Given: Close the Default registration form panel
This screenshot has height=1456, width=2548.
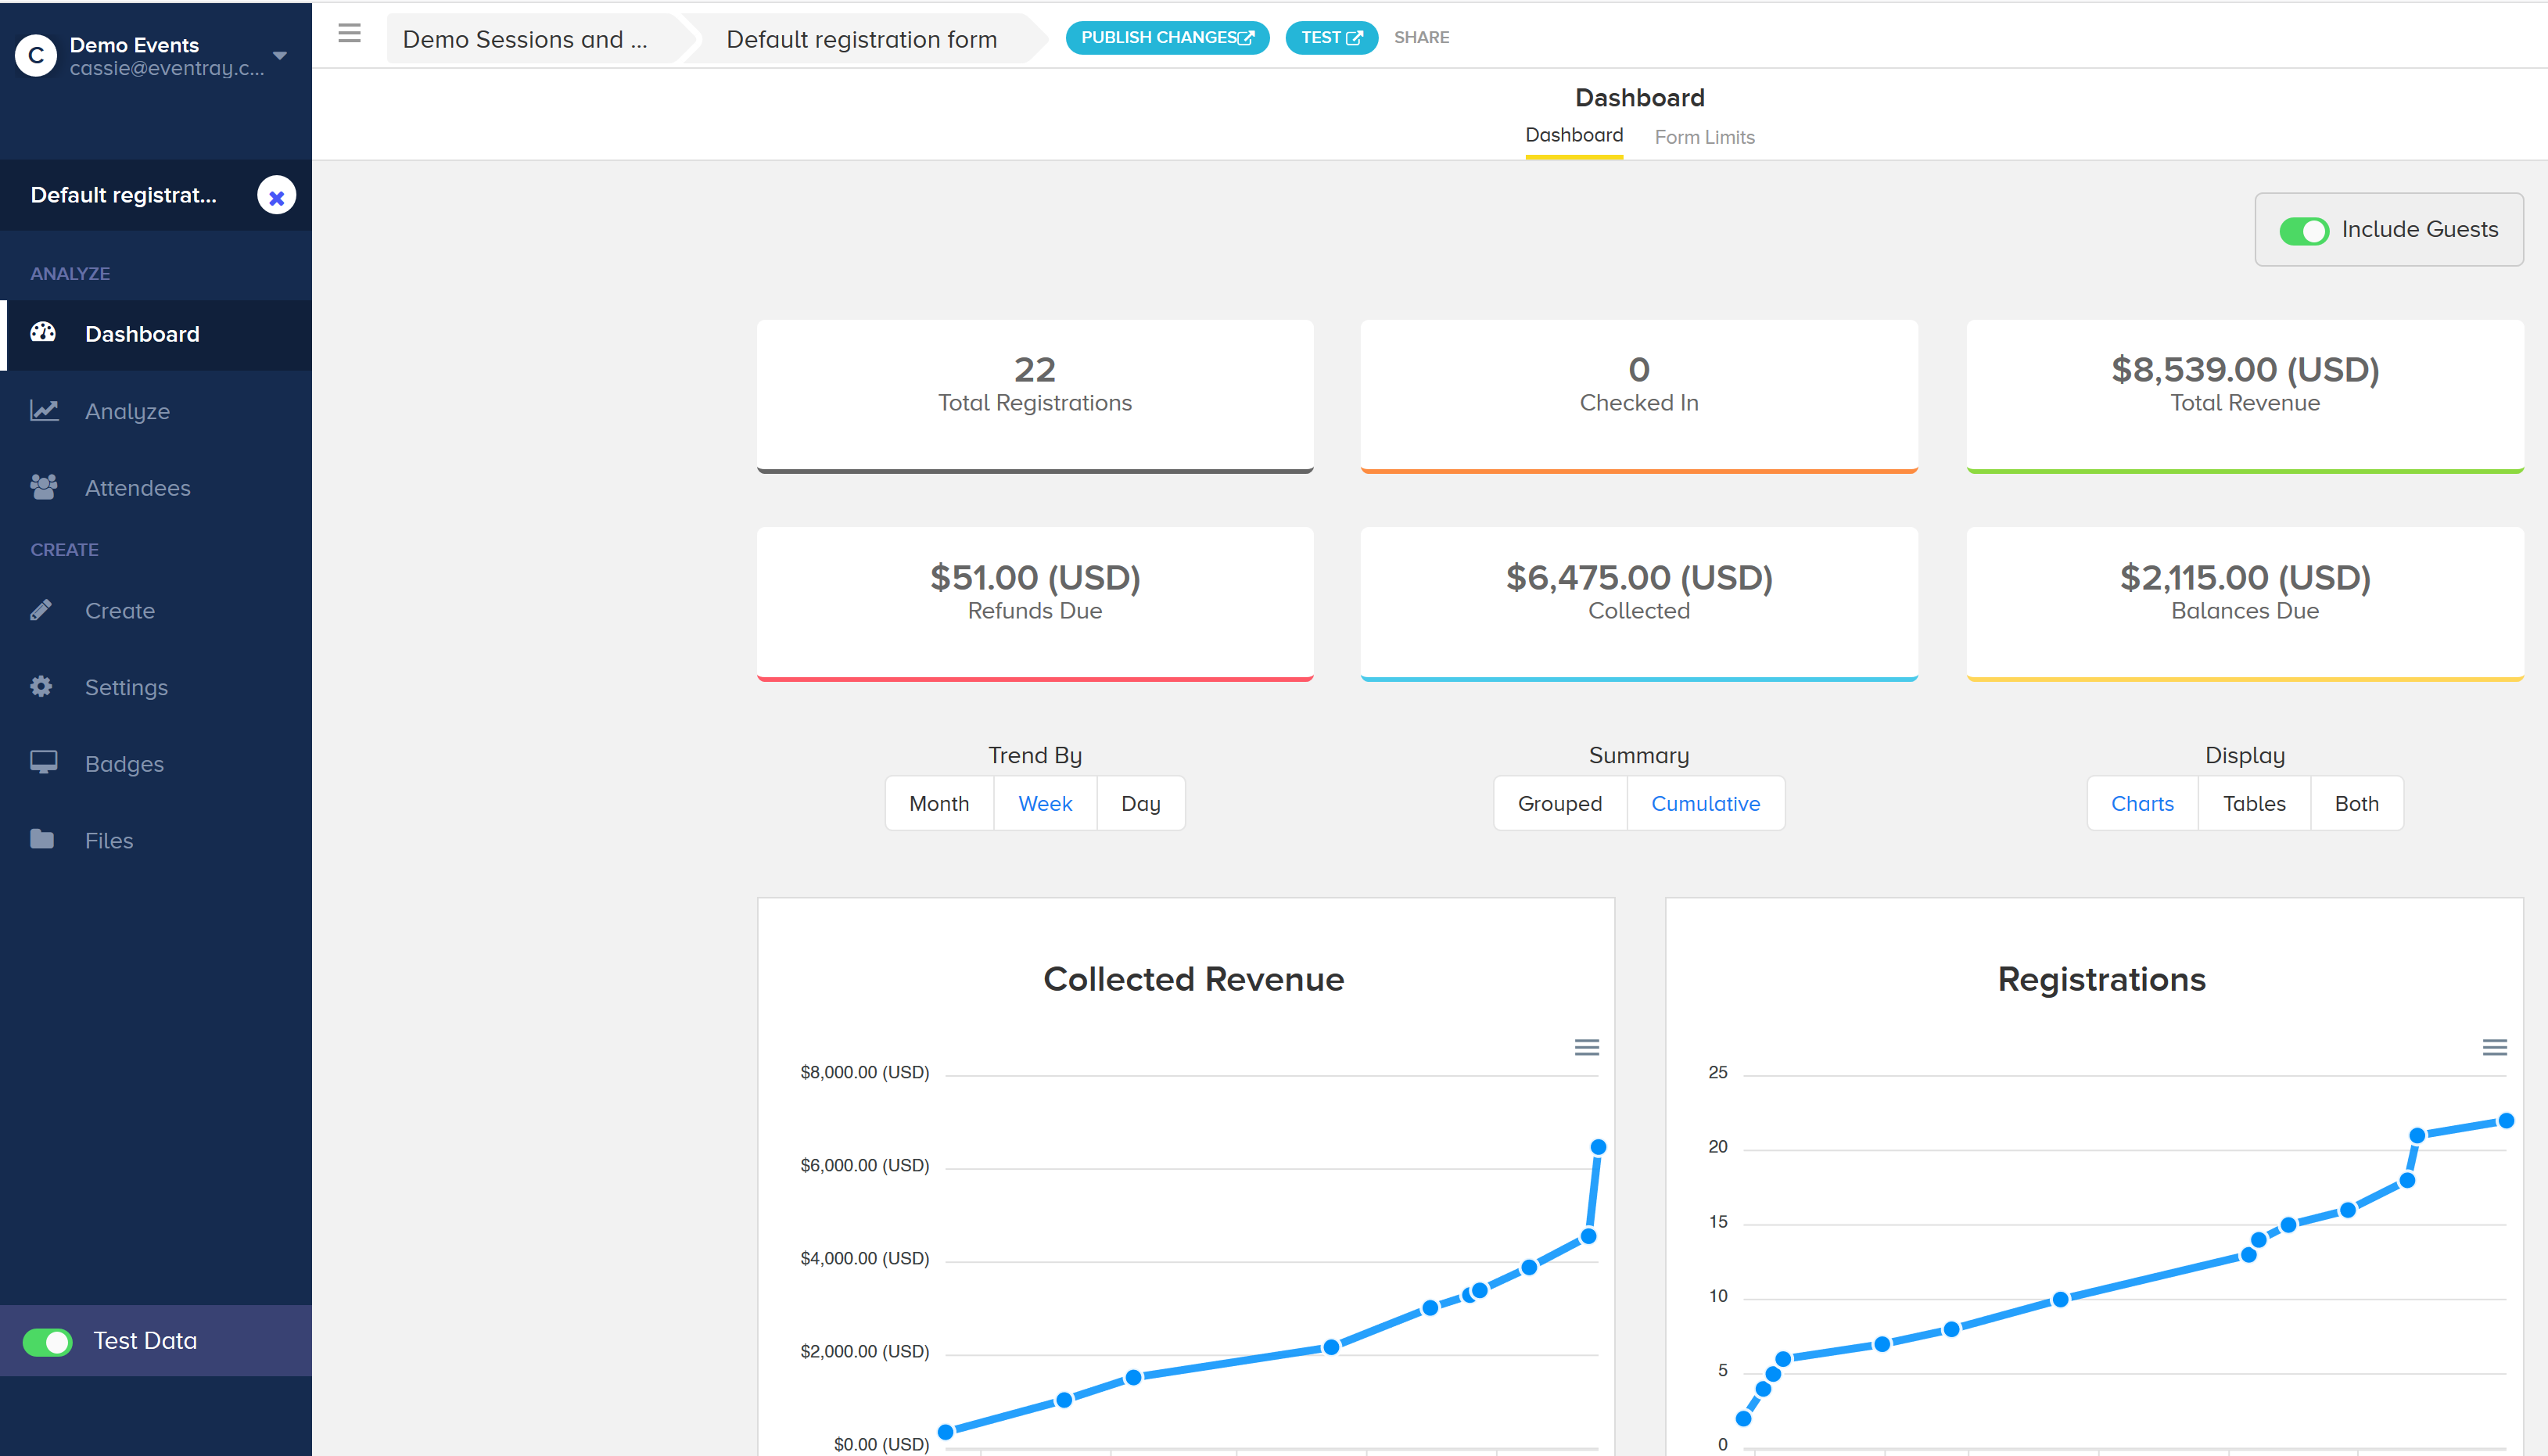Looking at the screenshot, I should click(x=277, y=196).
